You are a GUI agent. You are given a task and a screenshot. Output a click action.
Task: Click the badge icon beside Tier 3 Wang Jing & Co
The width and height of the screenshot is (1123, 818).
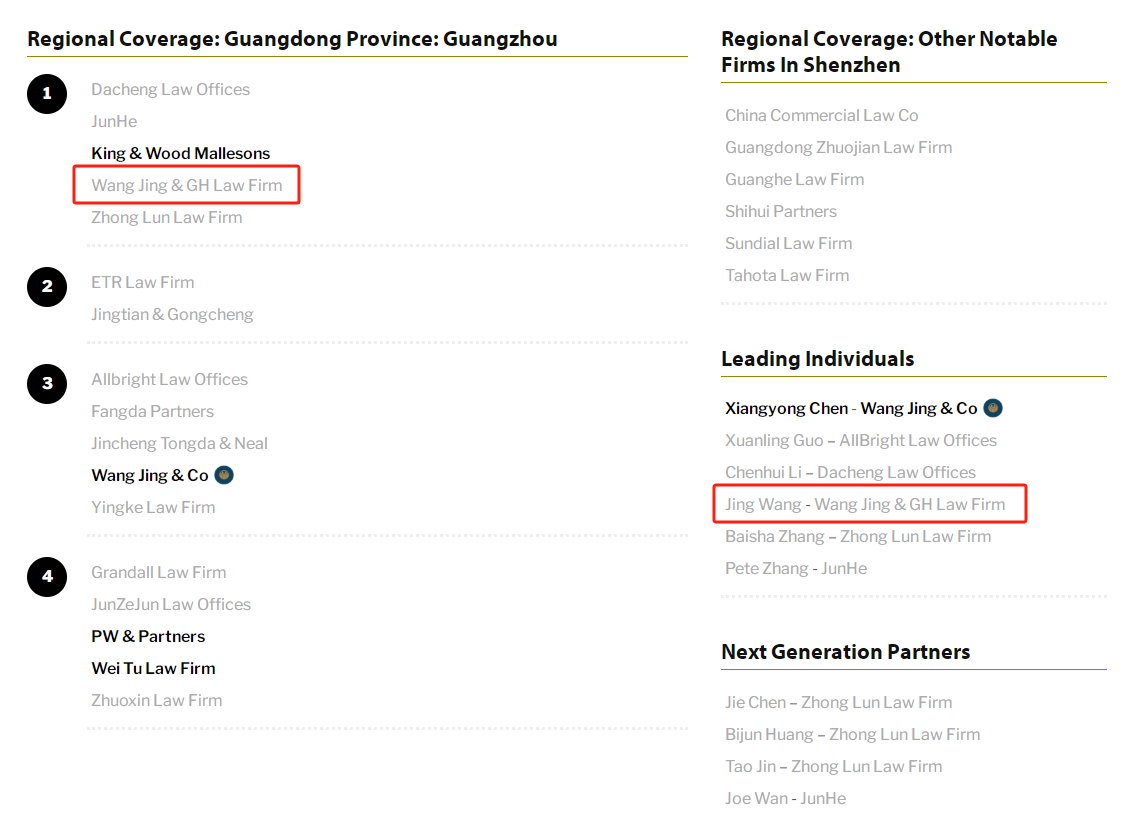pos(224,475)
